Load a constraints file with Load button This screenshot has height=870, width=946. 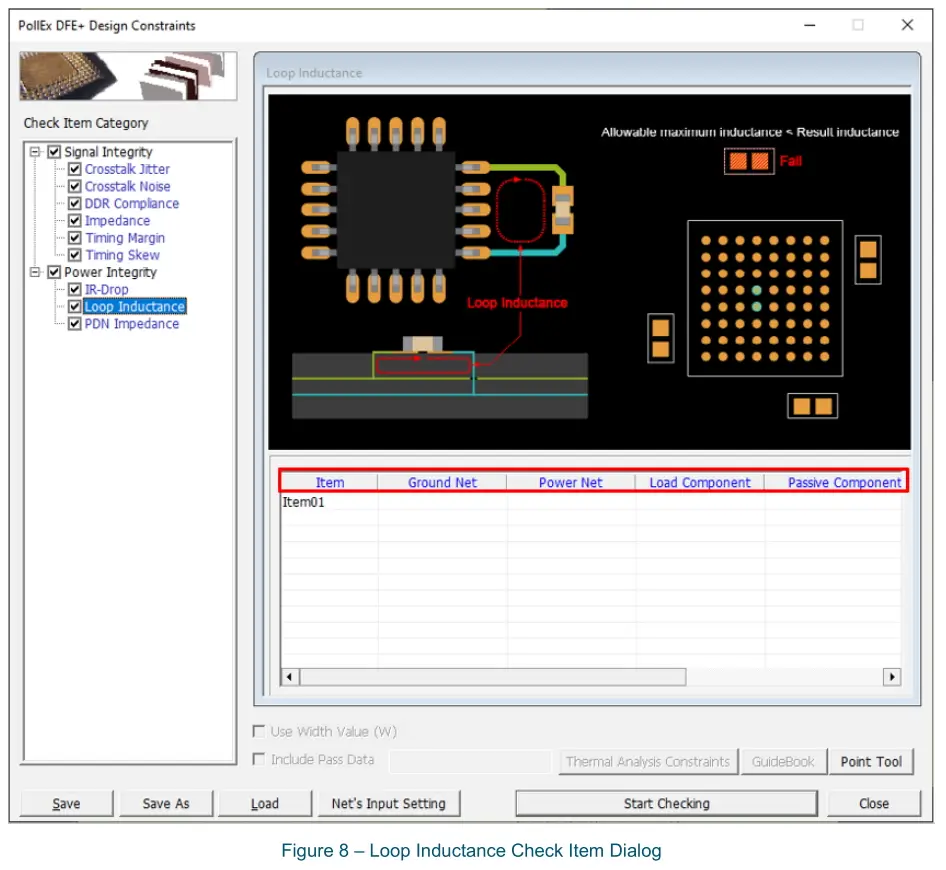click(x=264, y=804)
